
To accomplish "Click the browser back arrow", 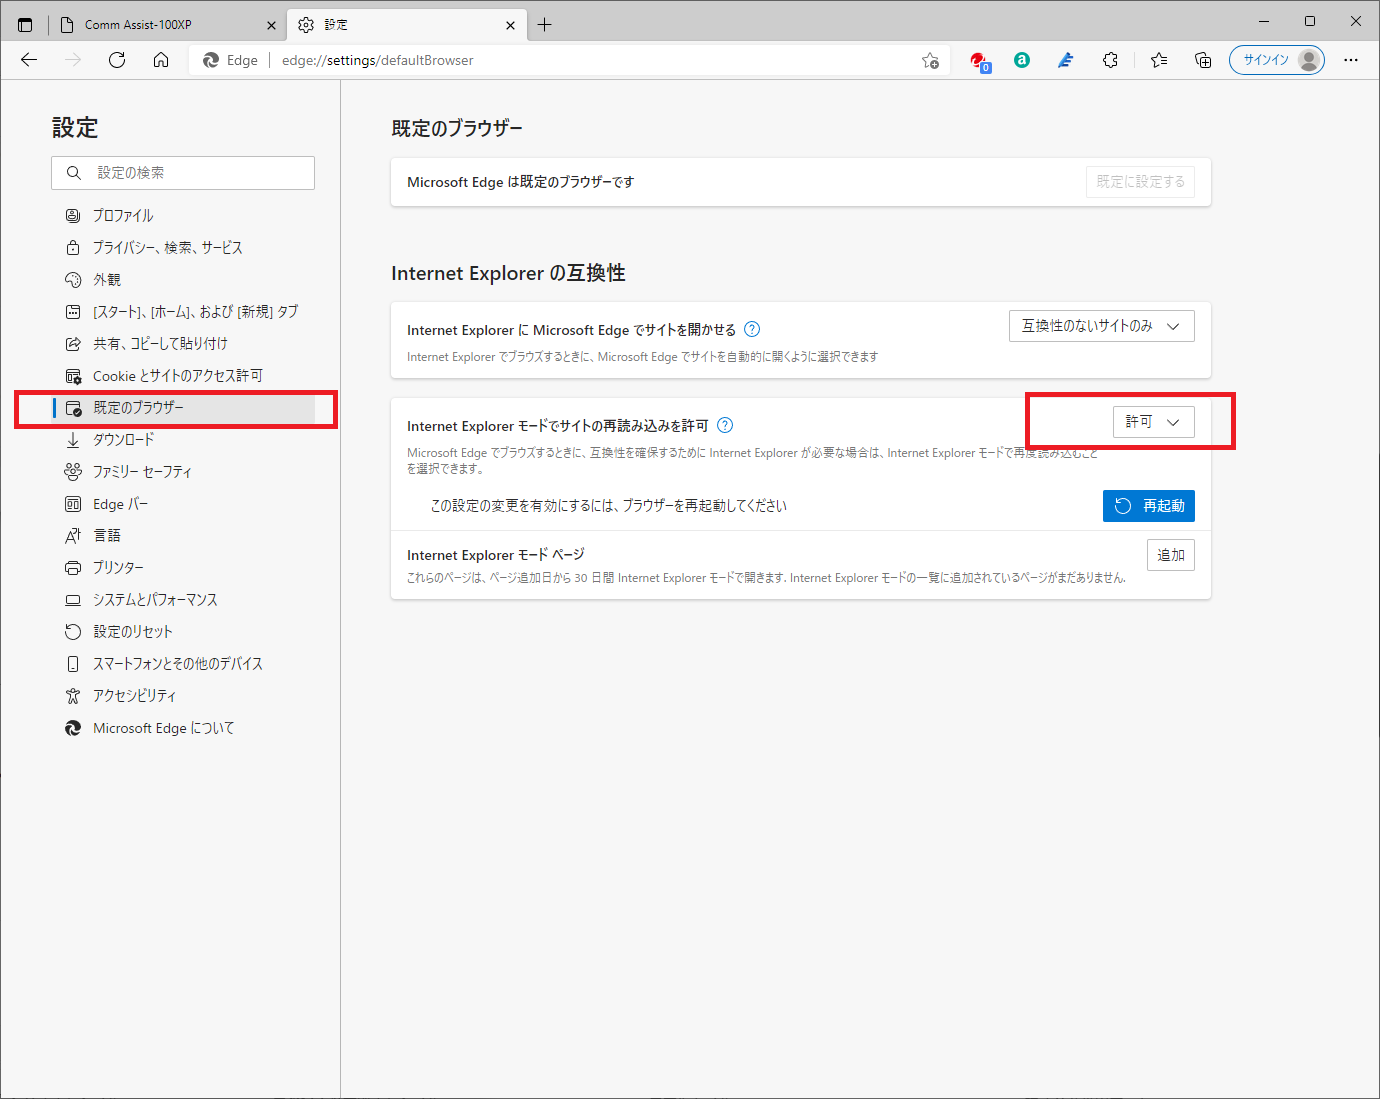I will (29, 60).
